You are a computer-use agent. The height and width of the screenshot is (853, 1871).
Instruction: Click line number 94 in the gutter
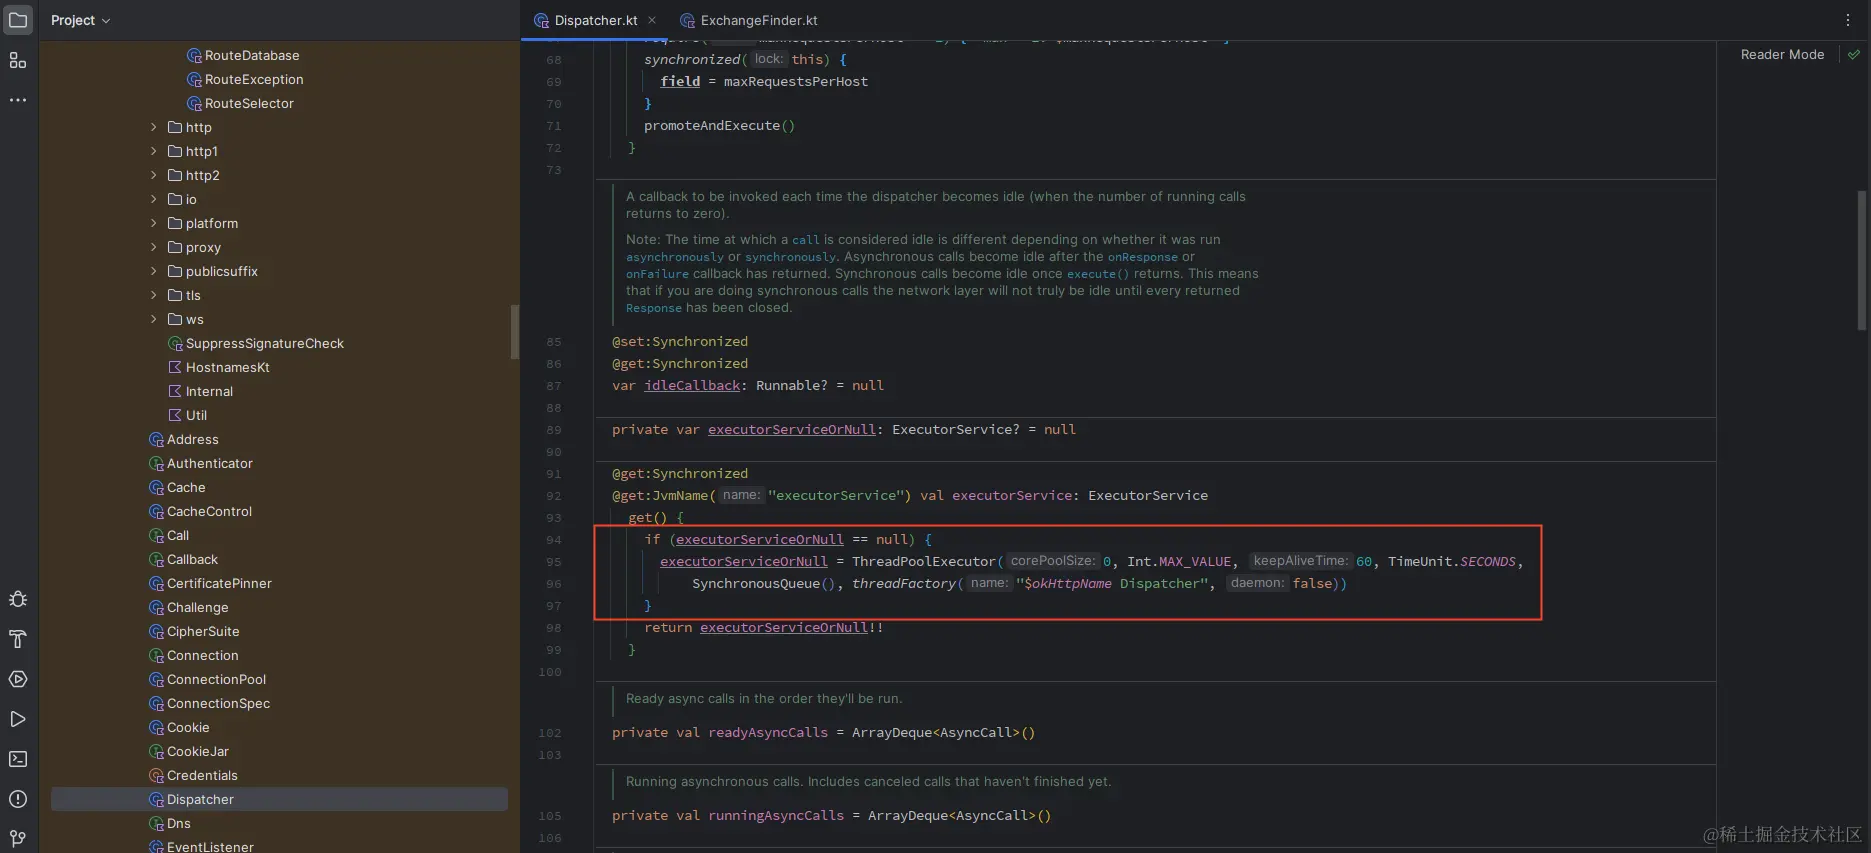point(553,540)
